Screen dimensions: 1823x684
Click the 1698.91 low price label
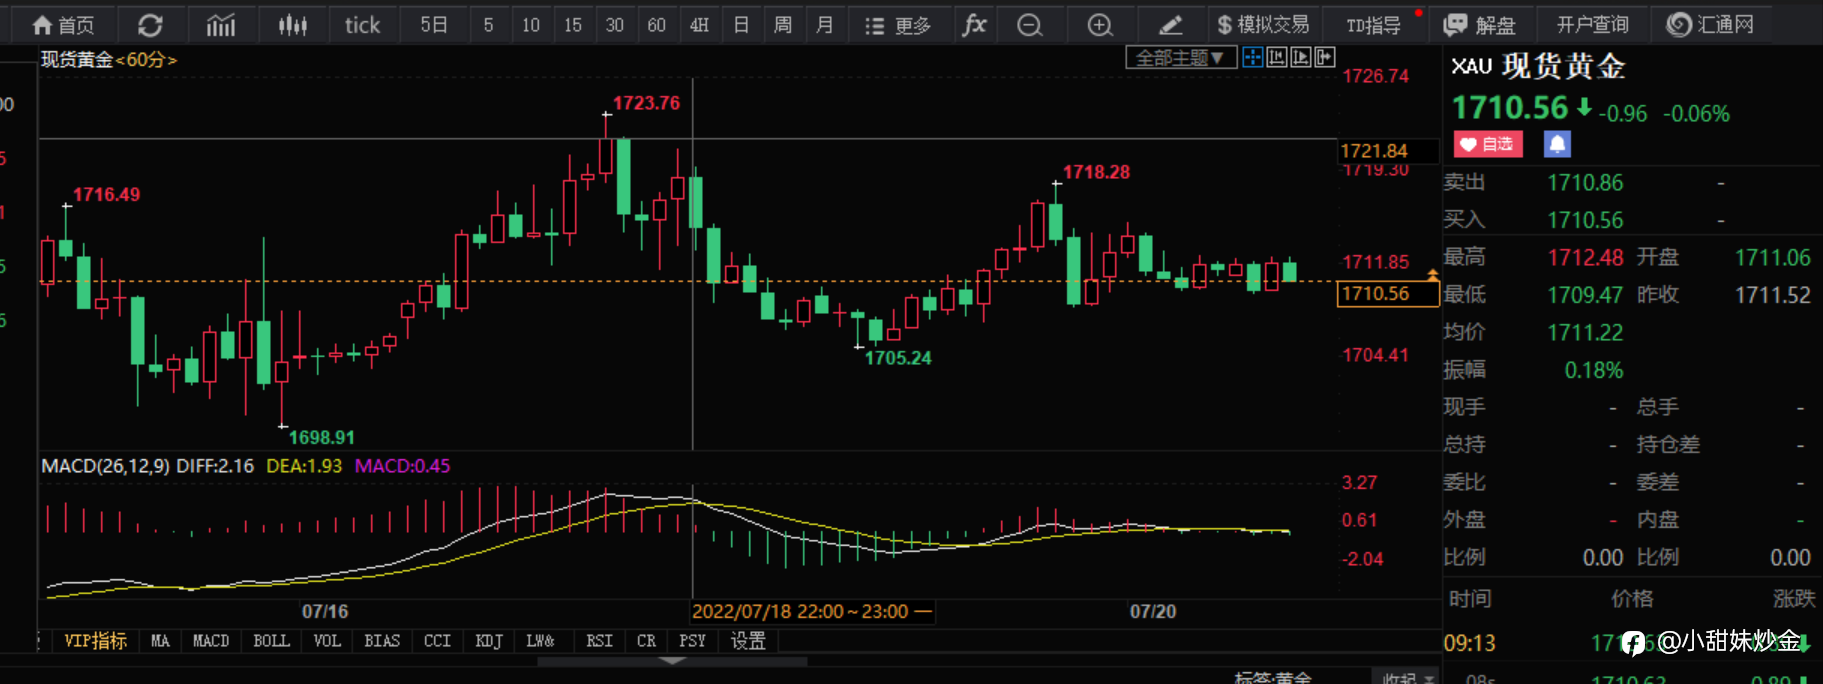(321, 437)
